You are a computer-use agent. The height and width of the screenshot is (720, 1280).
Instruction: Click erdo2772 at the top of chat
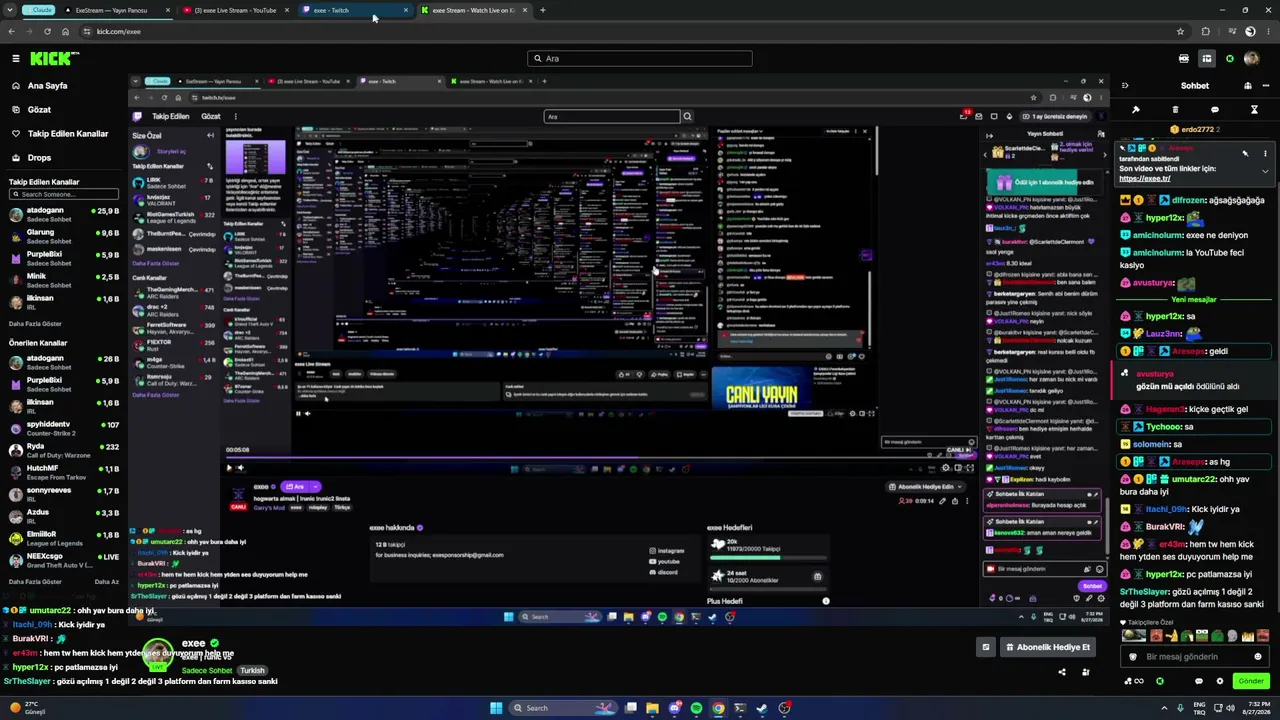pos(1197,130)
